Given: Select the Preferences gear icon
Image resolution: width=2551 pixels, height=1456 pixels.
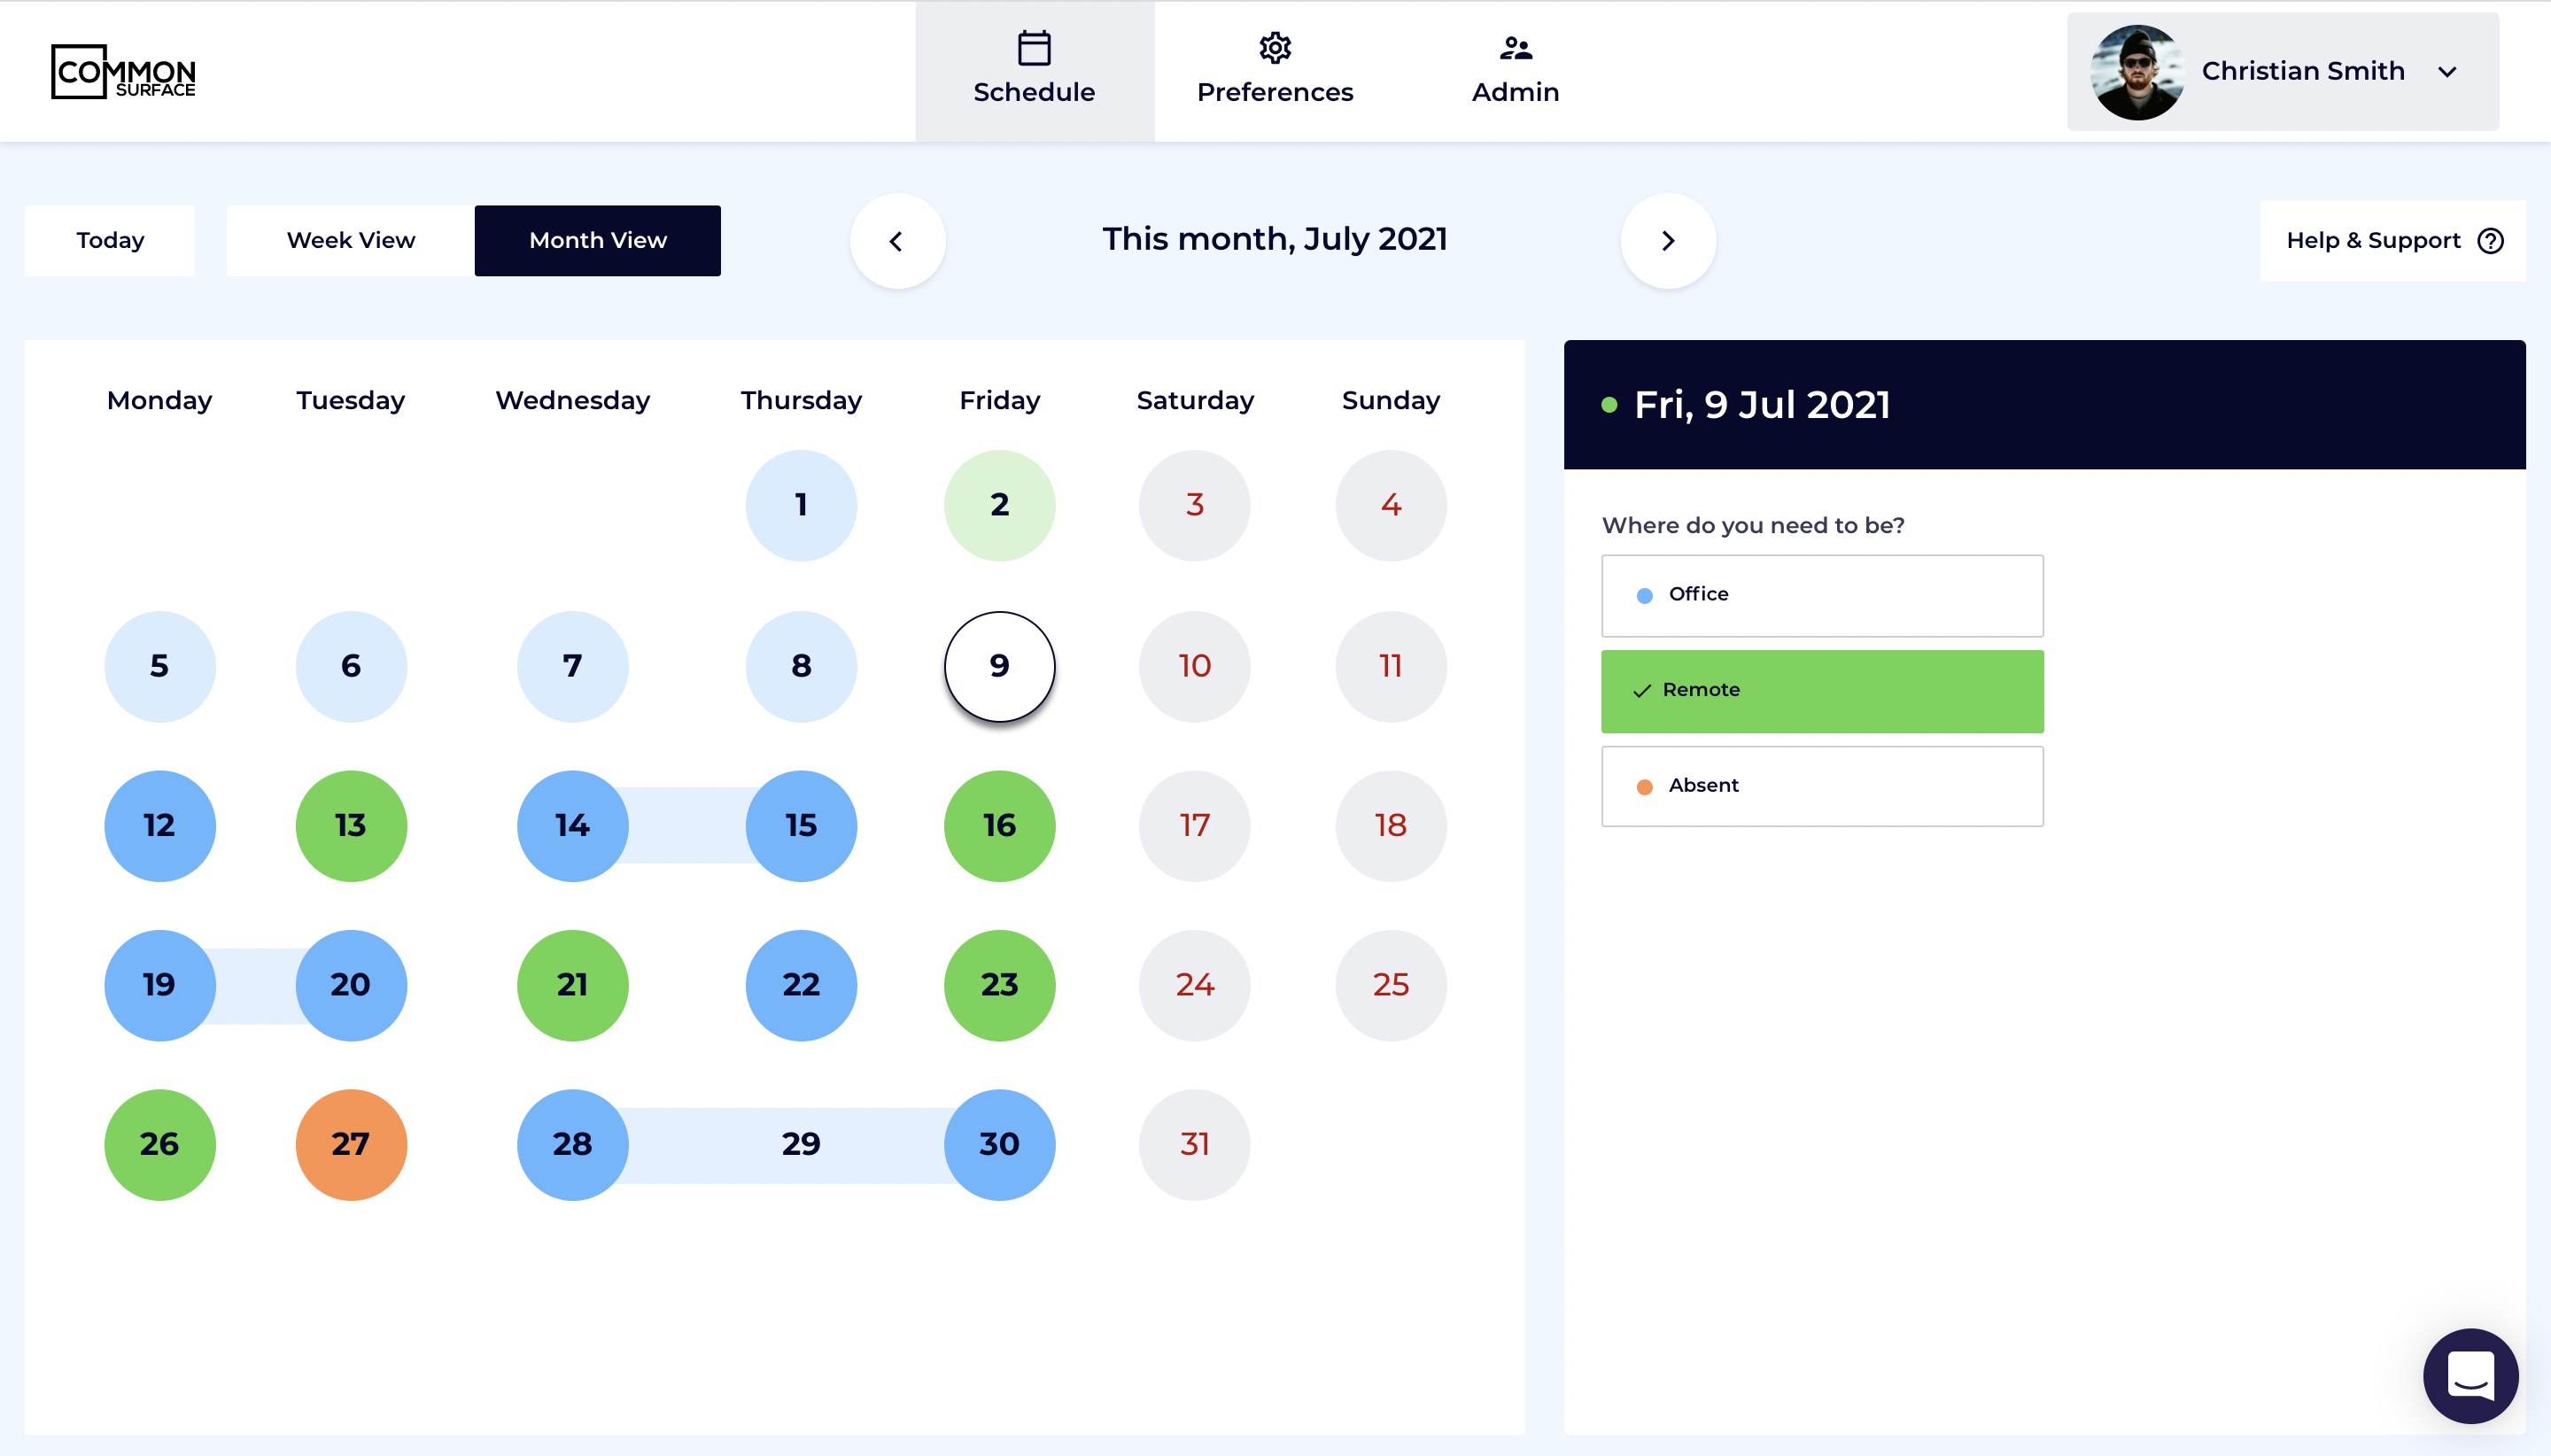Looking at the screenshot, I should point(1274,47).
